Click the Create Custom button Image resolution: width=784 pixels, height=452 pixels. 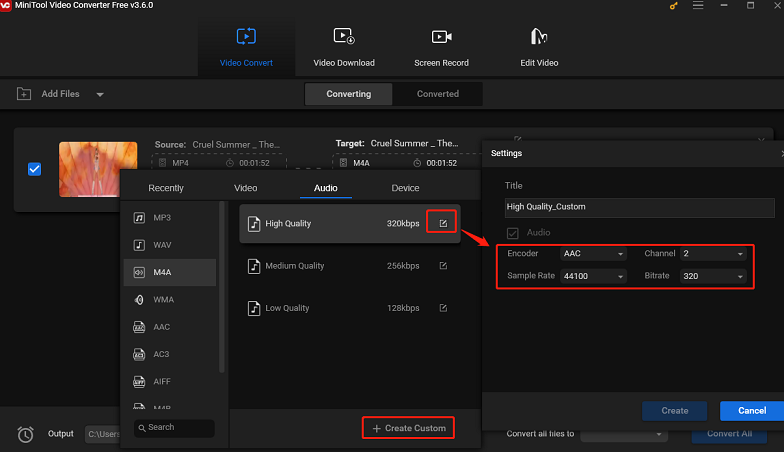[x=408, y=428]
